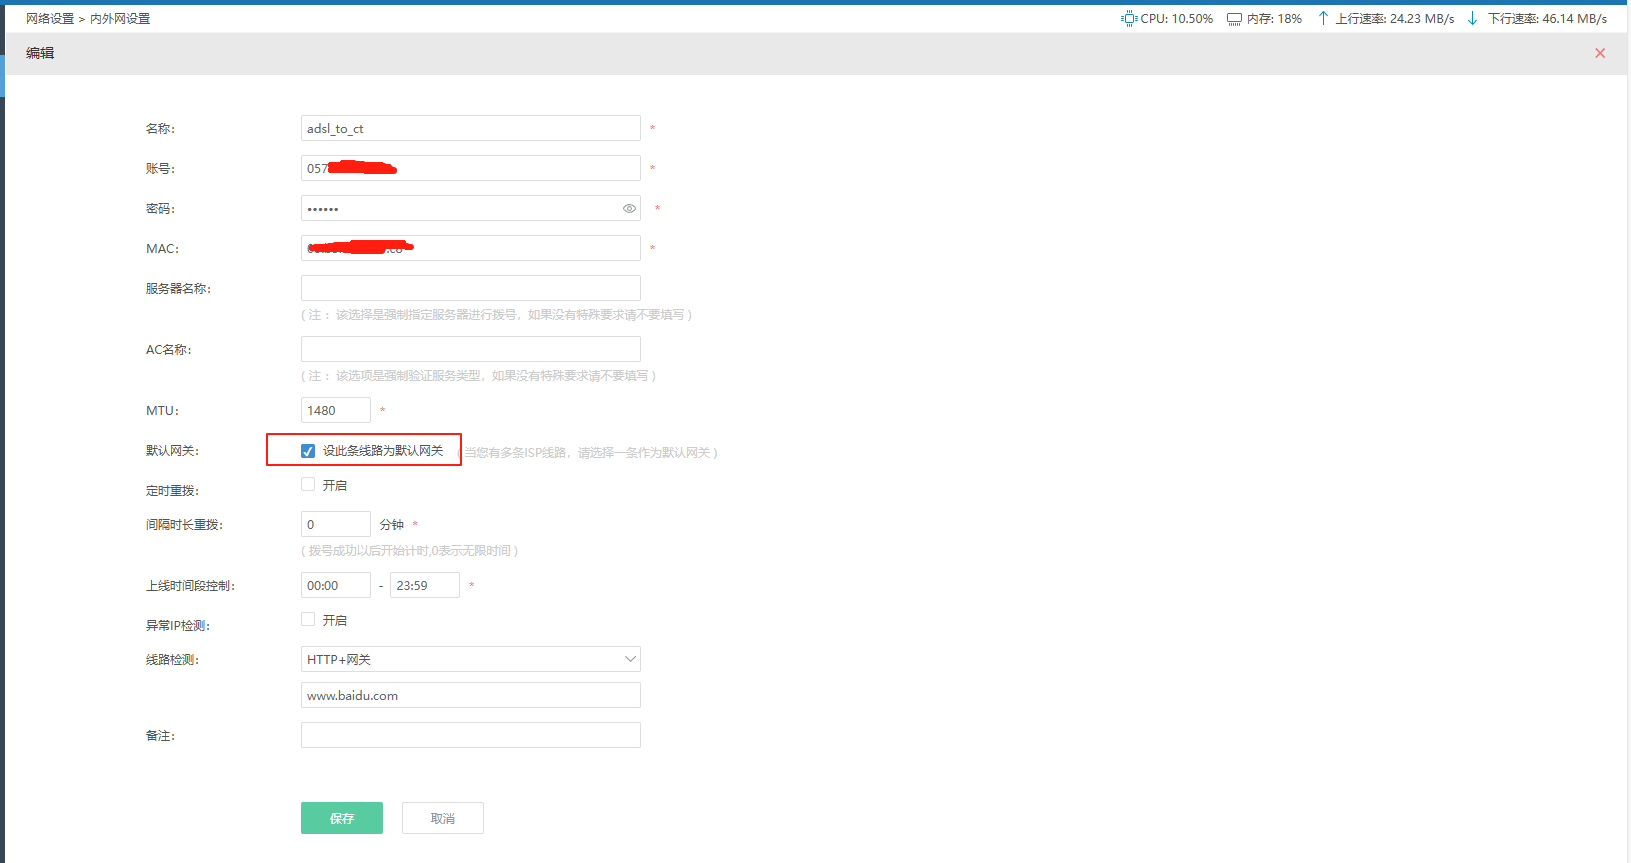Uncheck the default gateway checkbox
This screenshot has width=1631, height=863.
click(x=308, y=451)
